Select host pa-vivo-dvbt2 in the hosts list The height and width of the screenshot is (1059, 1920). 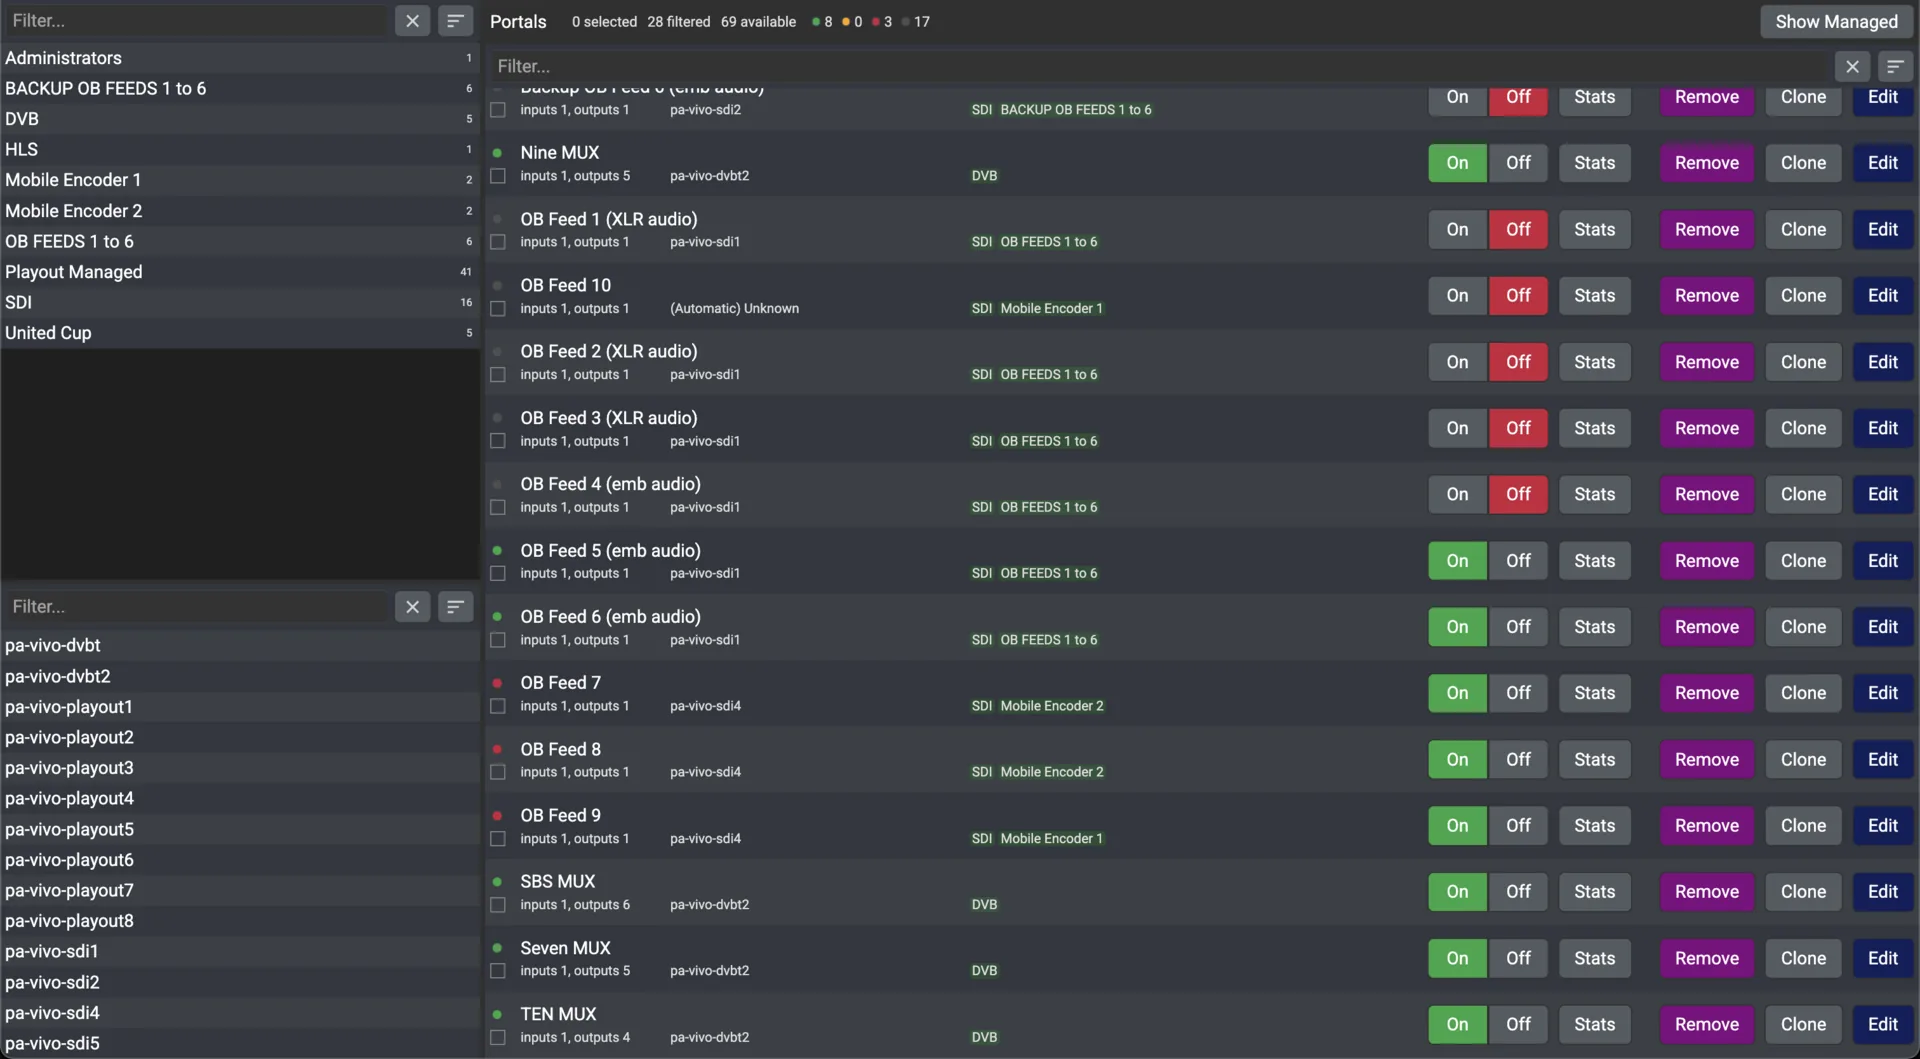[240, 677]
